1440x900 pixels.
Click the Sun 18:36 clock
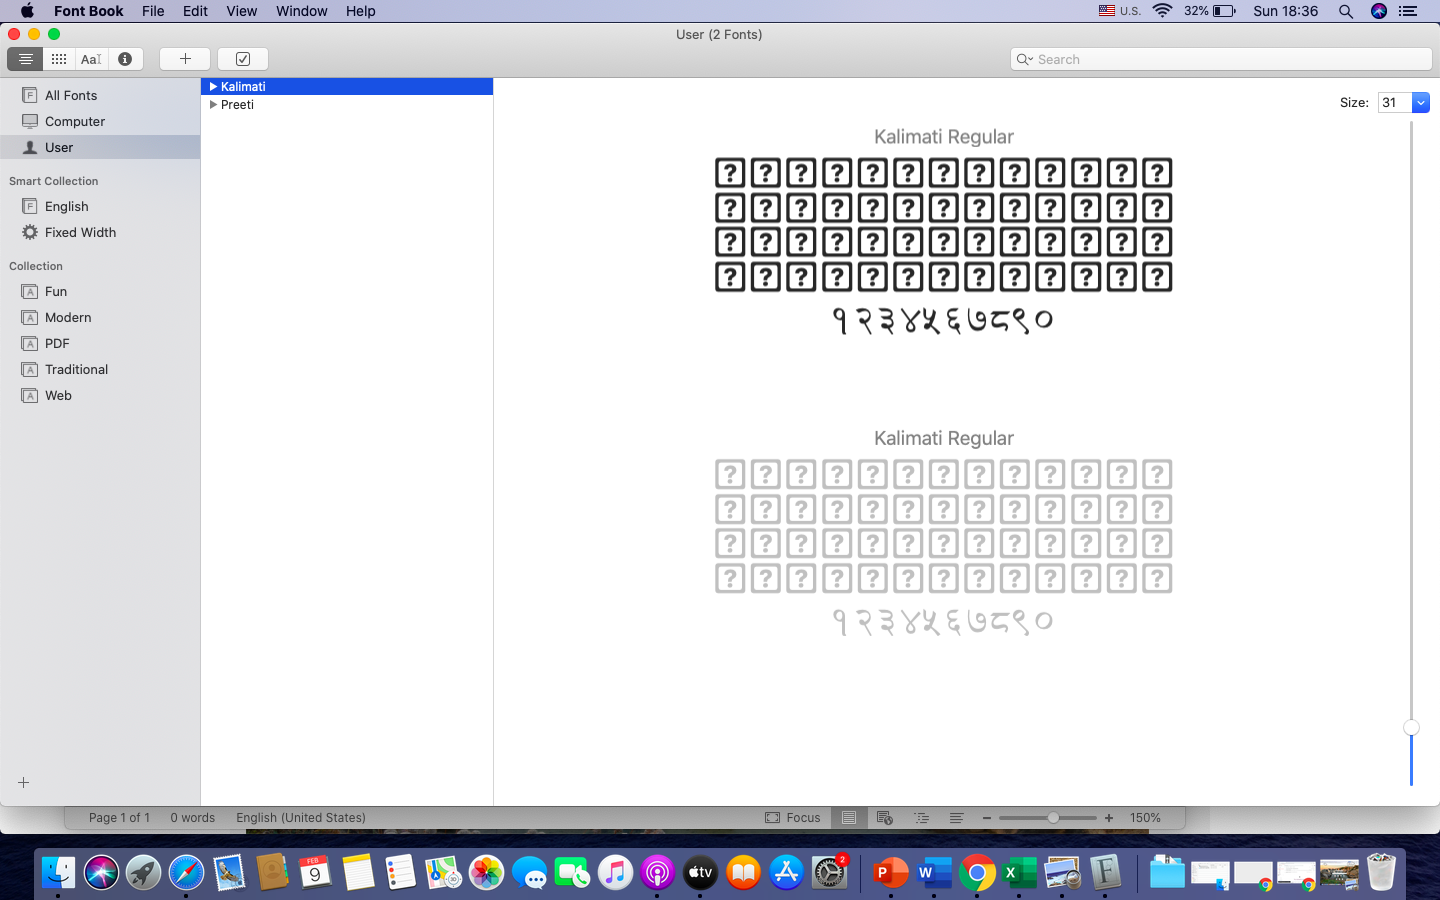[1286, 11]
